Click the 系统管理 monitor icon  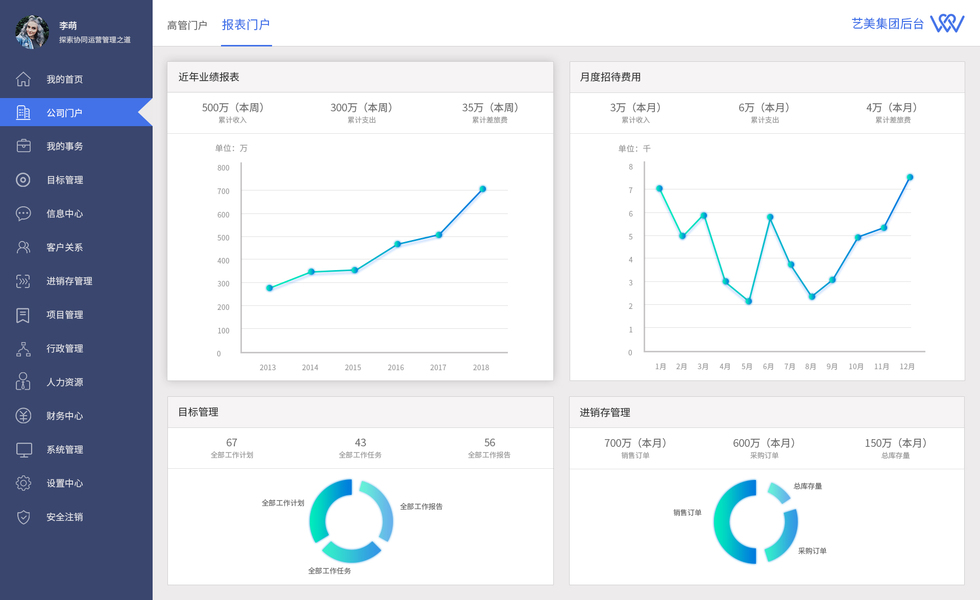pyautogui.click(x=24, y=450)
